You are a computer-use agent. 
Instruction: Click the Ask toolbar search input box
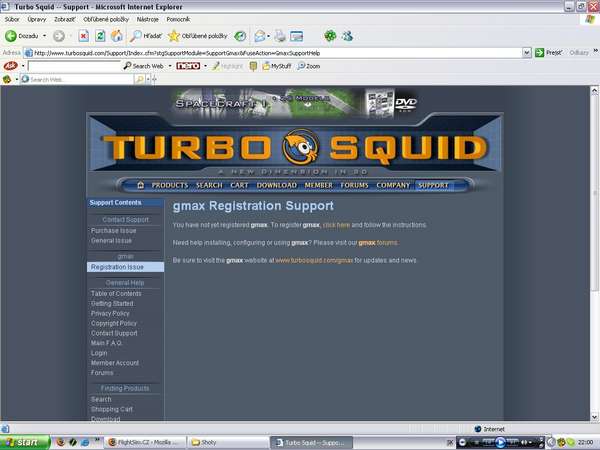74,66
